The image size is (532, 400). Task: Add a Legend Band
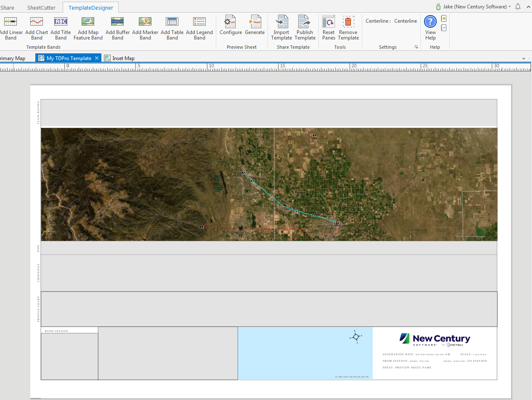200,28
